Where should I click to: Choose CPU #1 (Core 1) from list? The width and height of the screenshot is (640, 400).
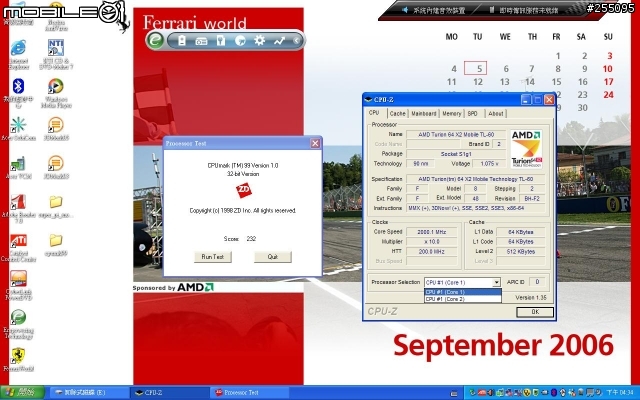[x=463, y=292]
